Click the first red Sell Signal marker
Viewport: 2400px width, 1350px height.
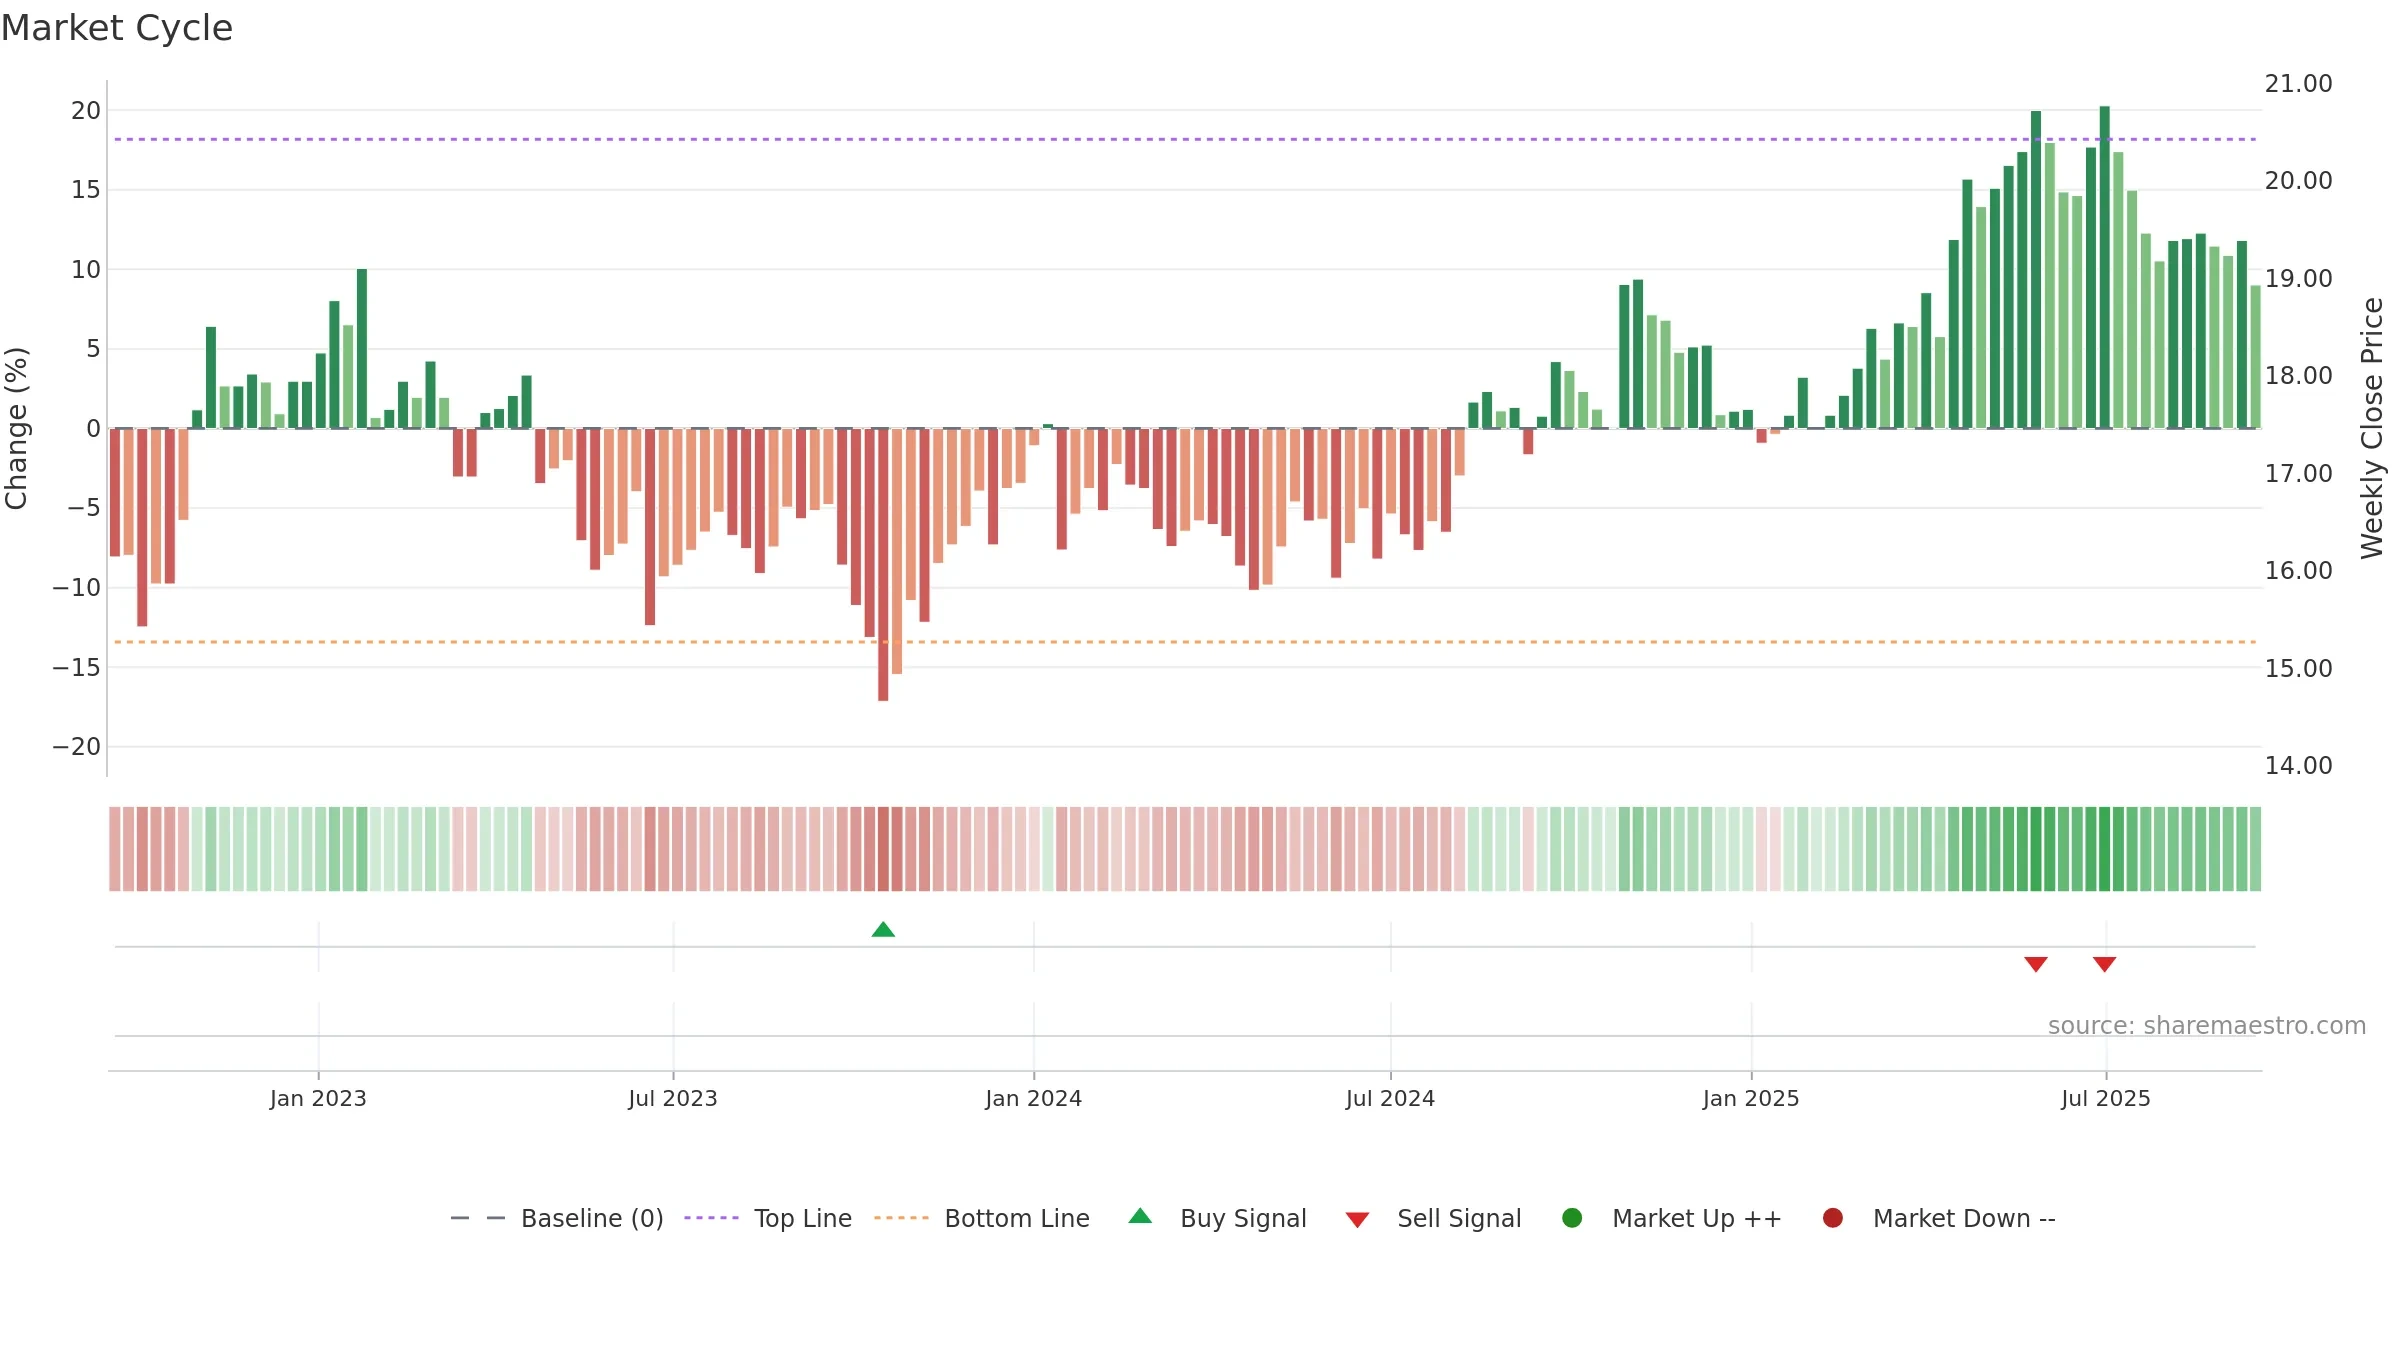click(2036, 964)
